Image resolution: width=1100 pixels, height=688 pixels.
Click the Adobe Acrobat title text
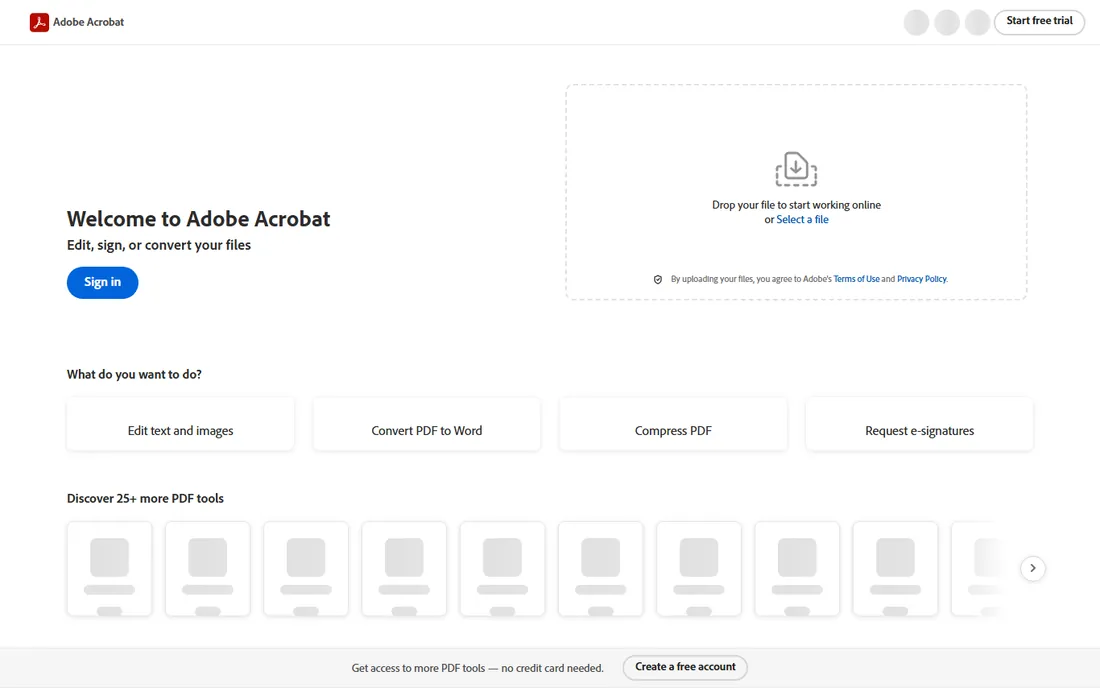pos(88,22)
